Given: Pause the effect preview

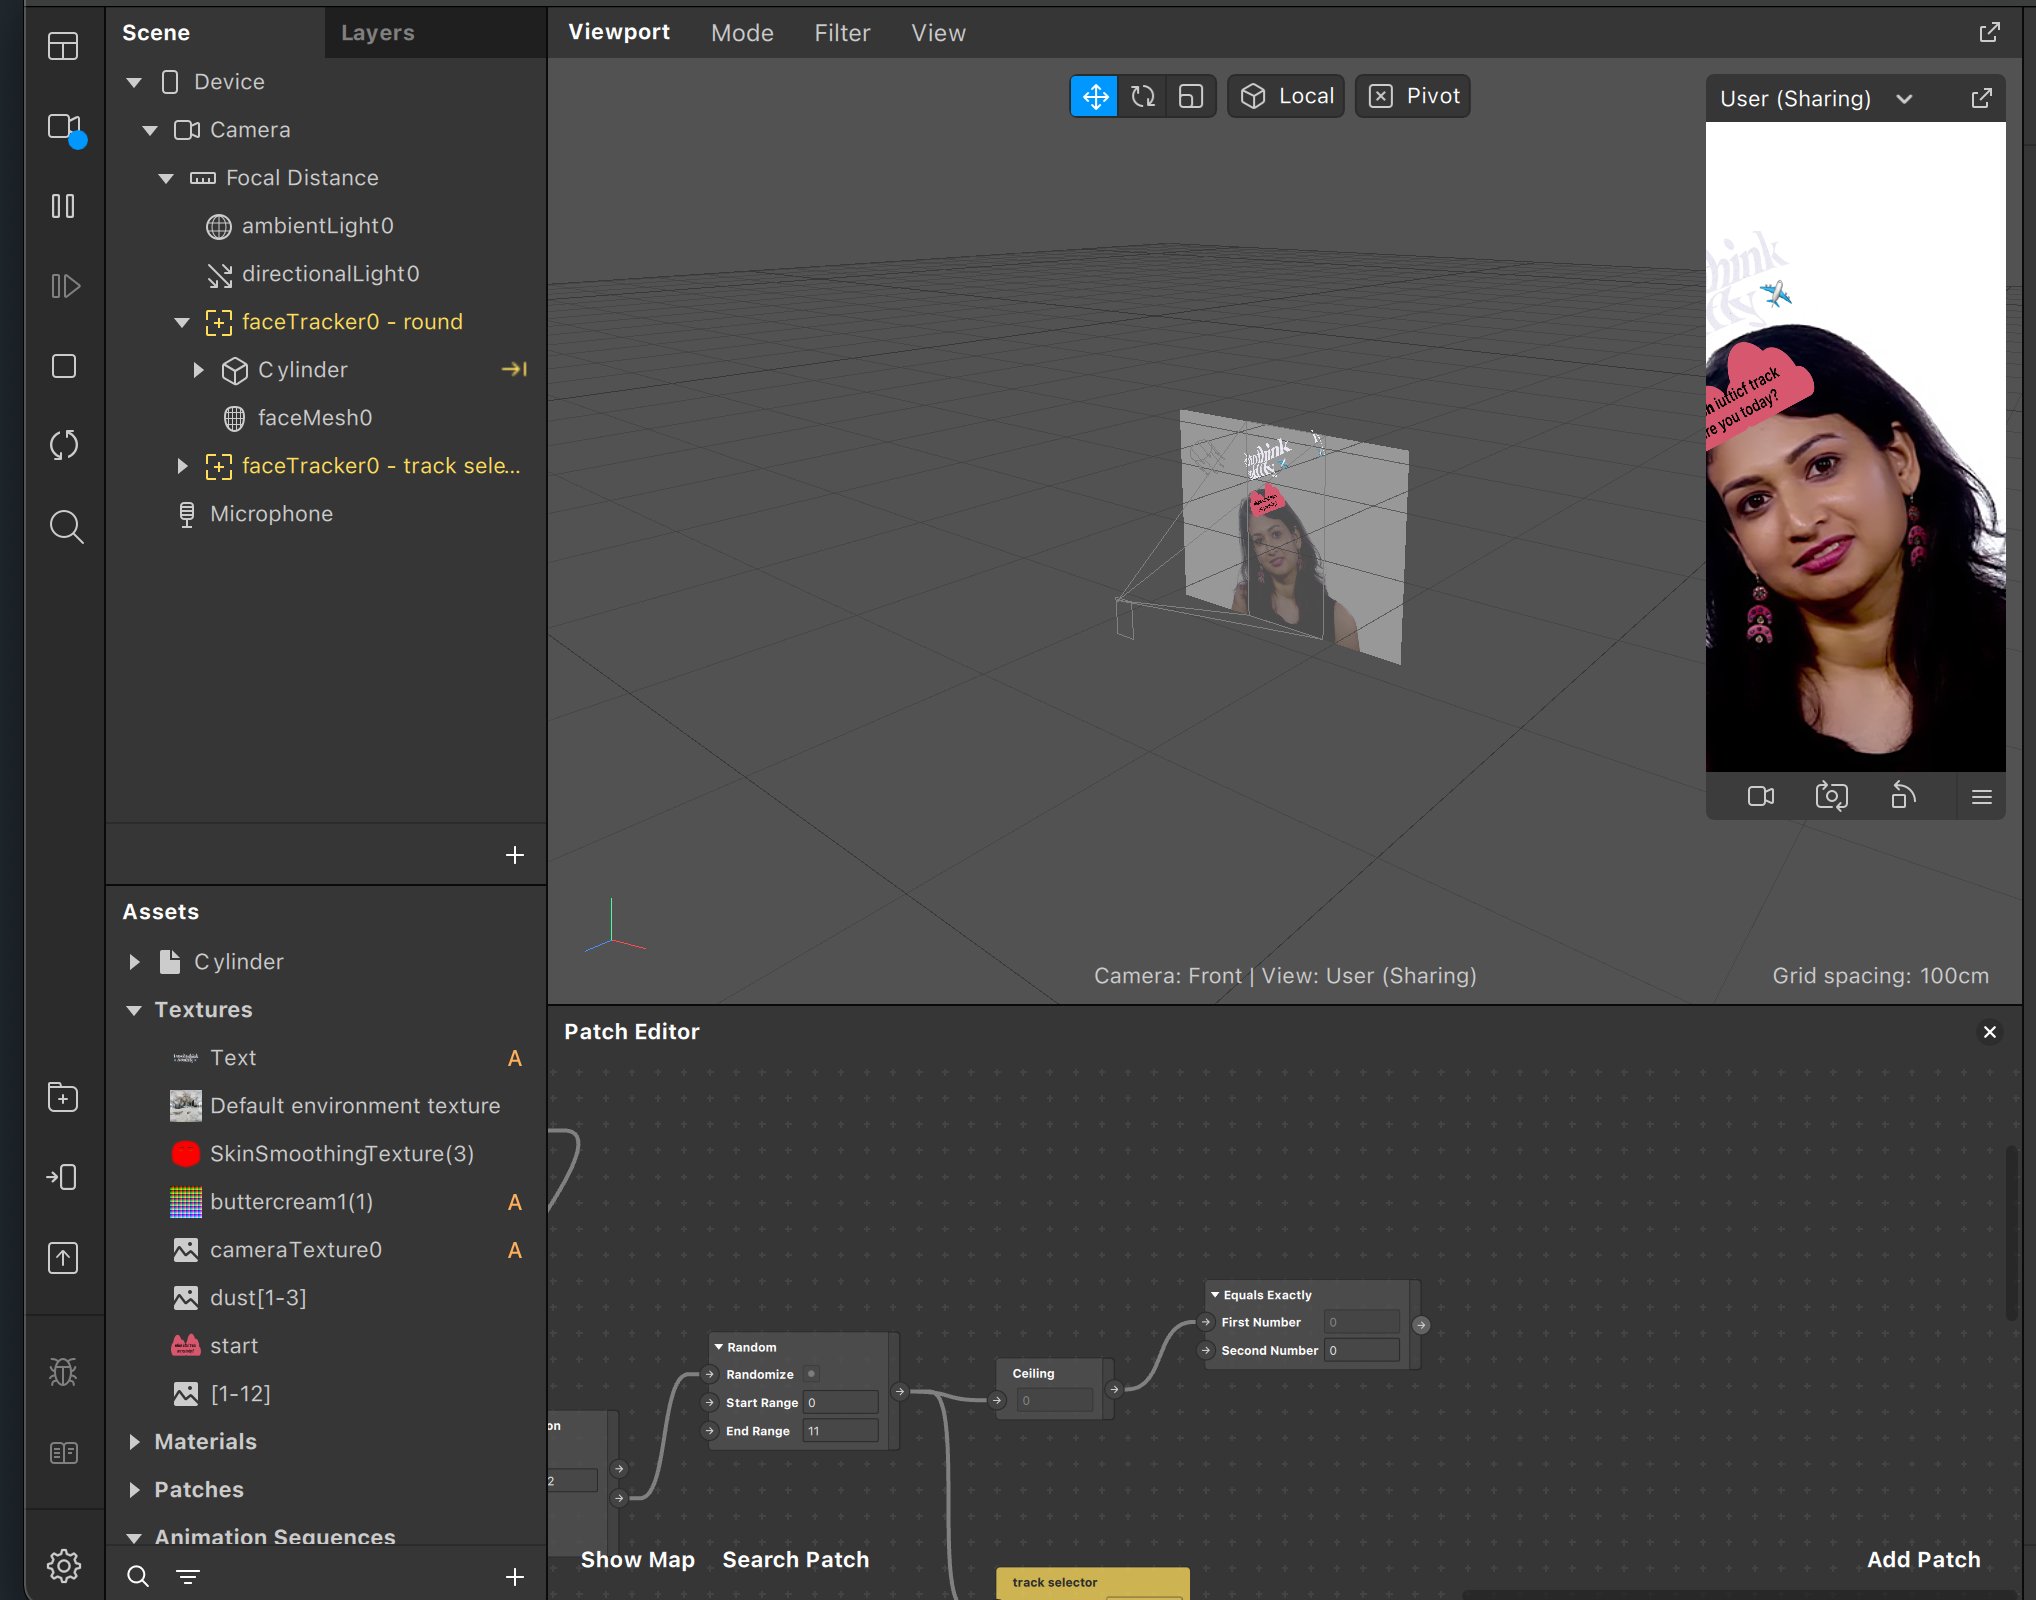Looking at the screenshot, I should tap(63, 206).
